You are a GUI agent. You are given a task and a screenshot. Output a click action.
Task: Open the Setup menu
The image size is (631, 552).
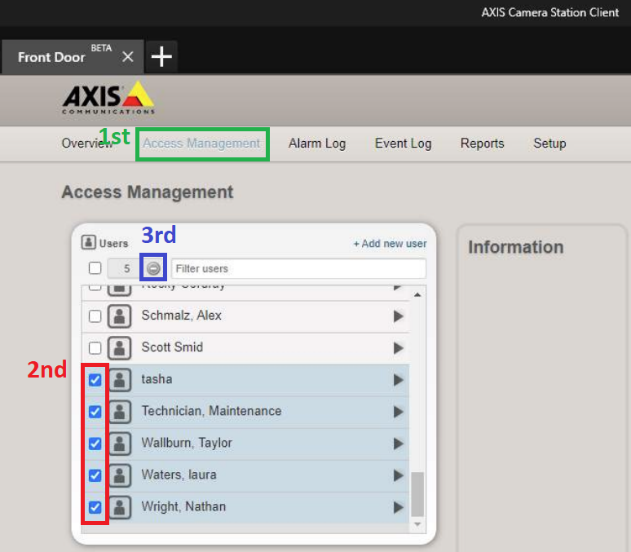click(550, 144)
